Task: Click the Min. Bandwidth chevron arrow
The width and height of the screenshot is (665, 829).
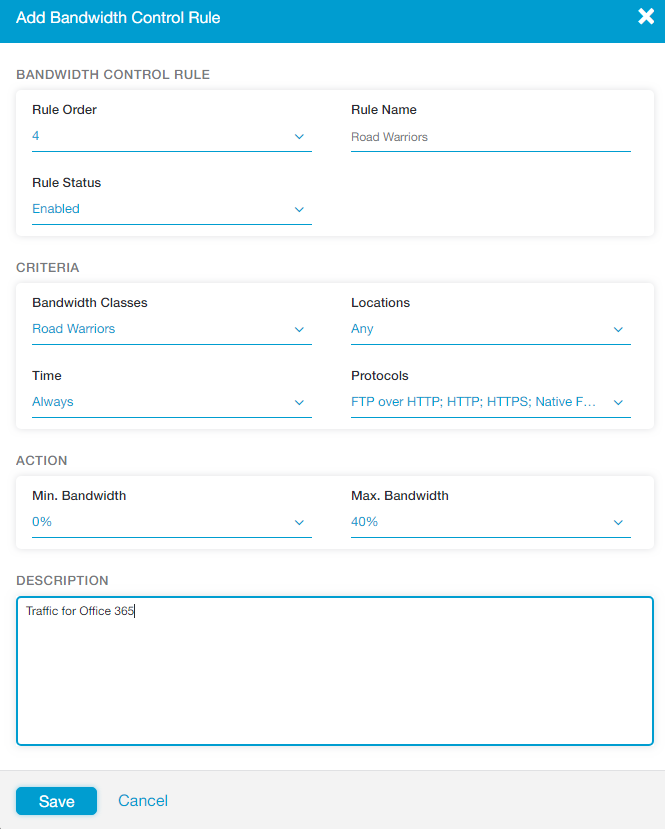Action: [x=299, y=523]
